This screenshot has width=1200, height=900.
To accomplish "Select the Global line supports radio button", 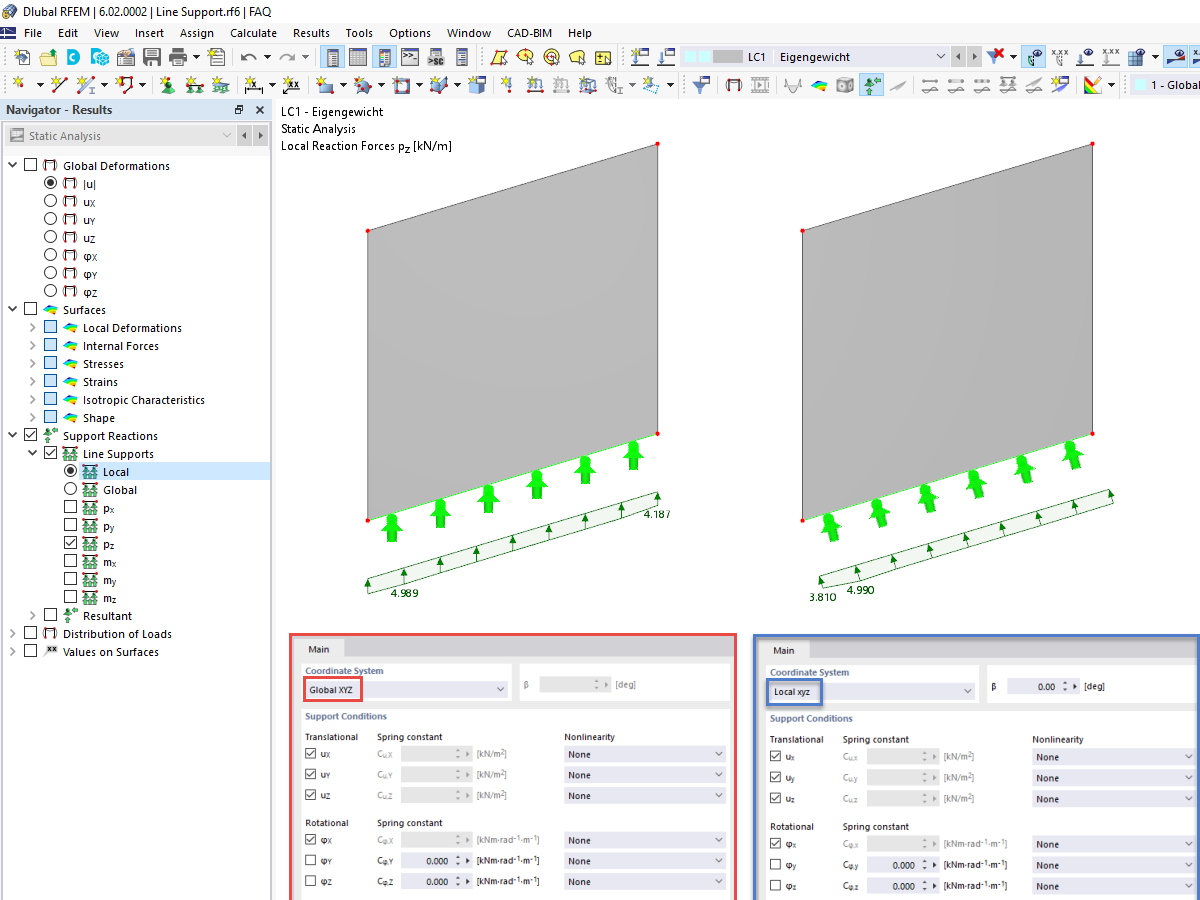I will [70, 490].
